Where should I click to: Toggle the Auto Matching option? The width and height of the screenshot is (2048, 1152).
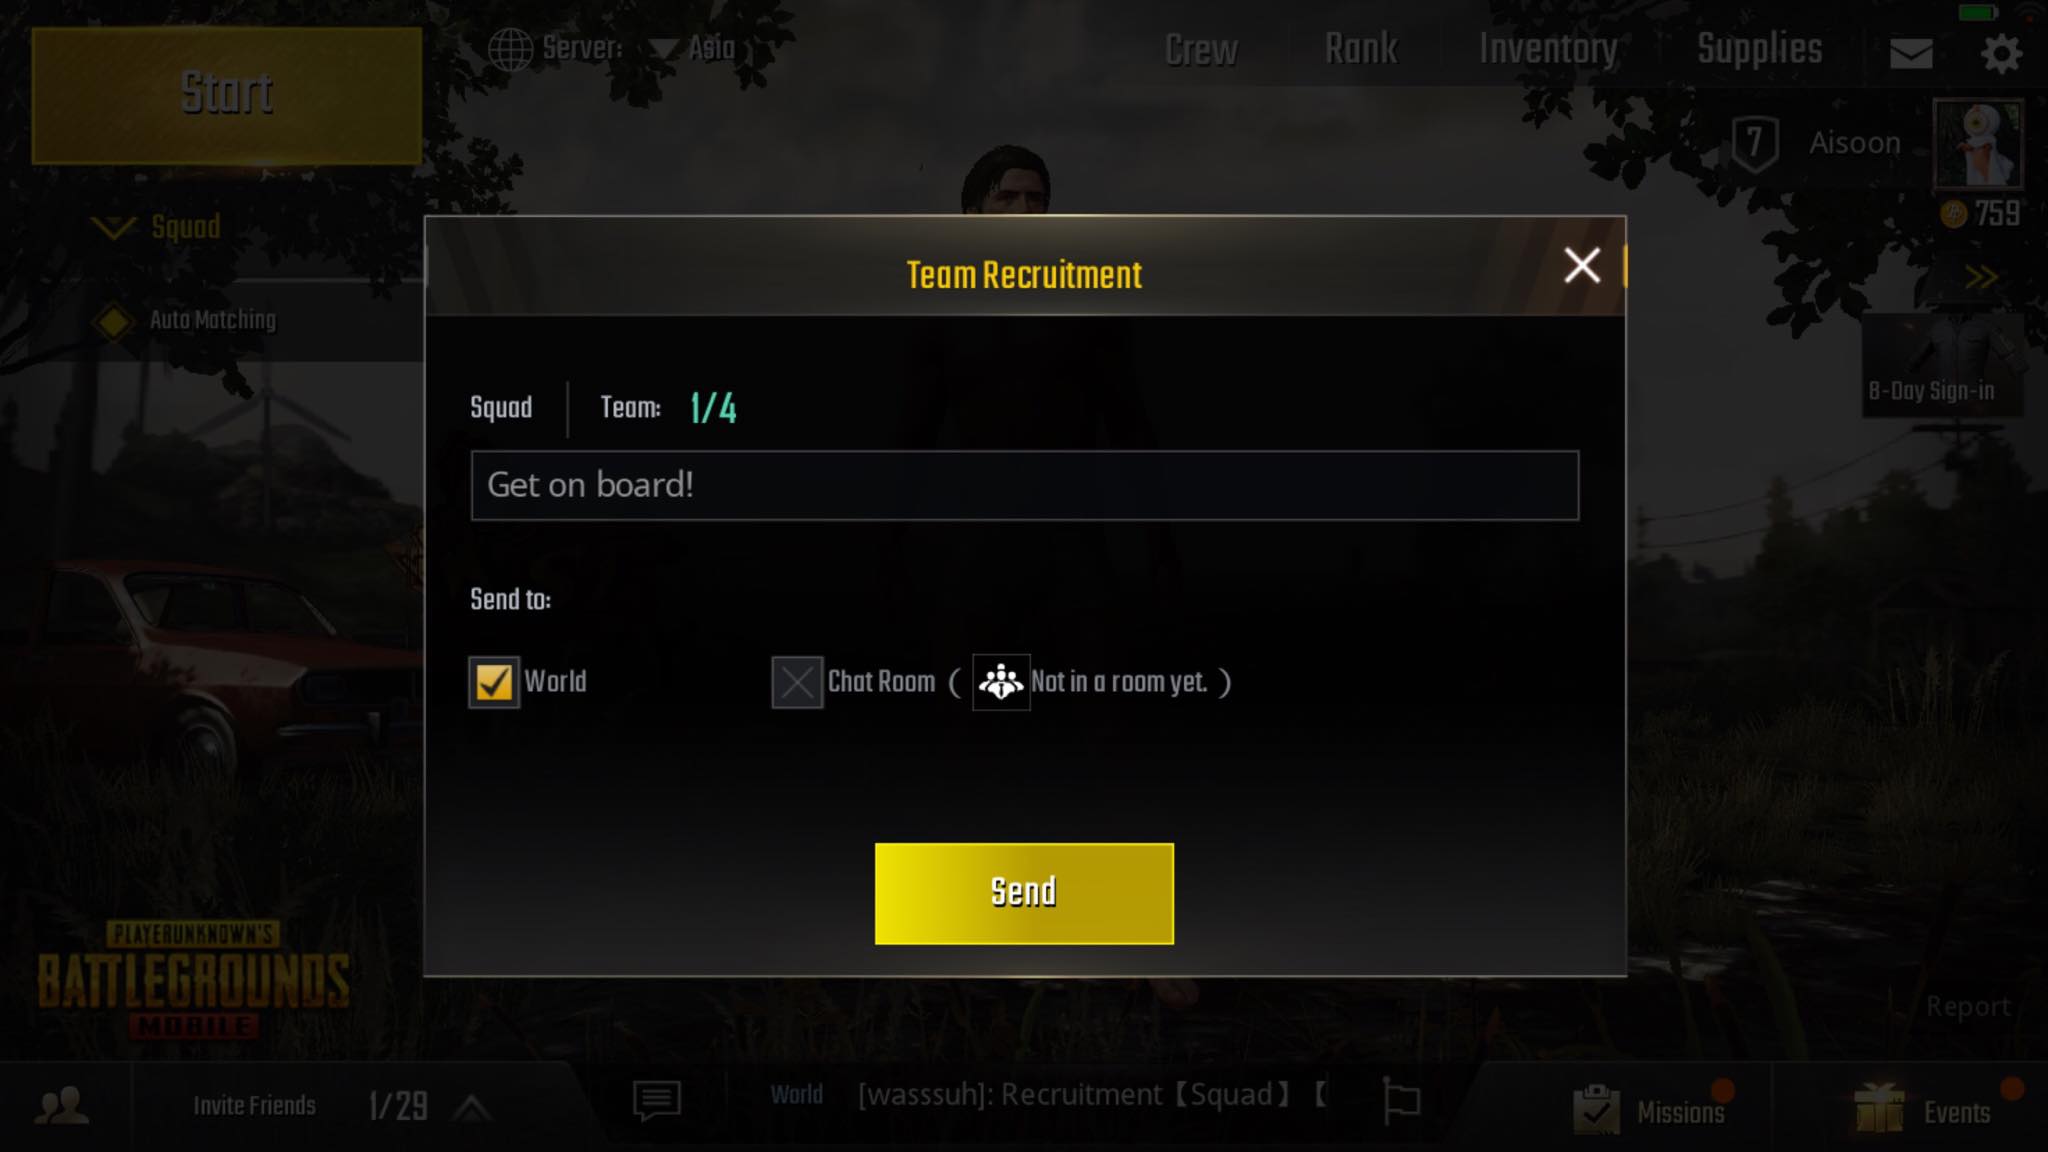pos(113,321)
